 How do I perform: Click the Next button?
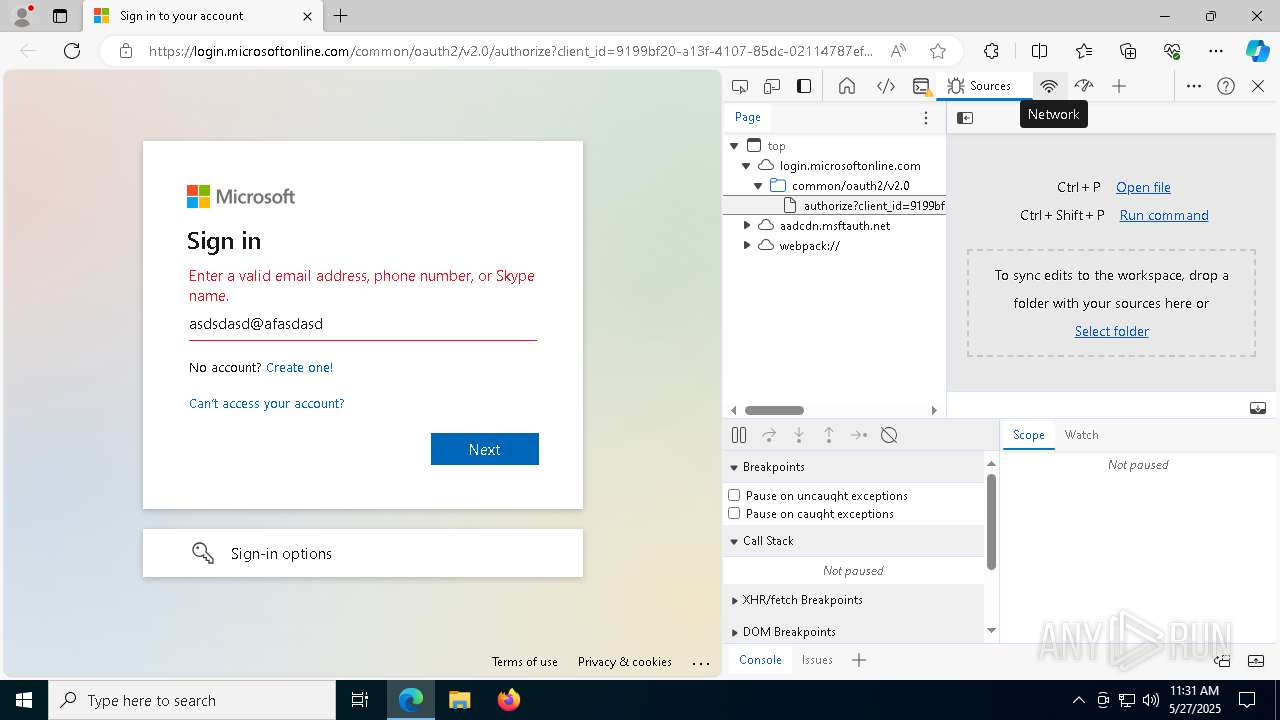[x=485, y=449]
